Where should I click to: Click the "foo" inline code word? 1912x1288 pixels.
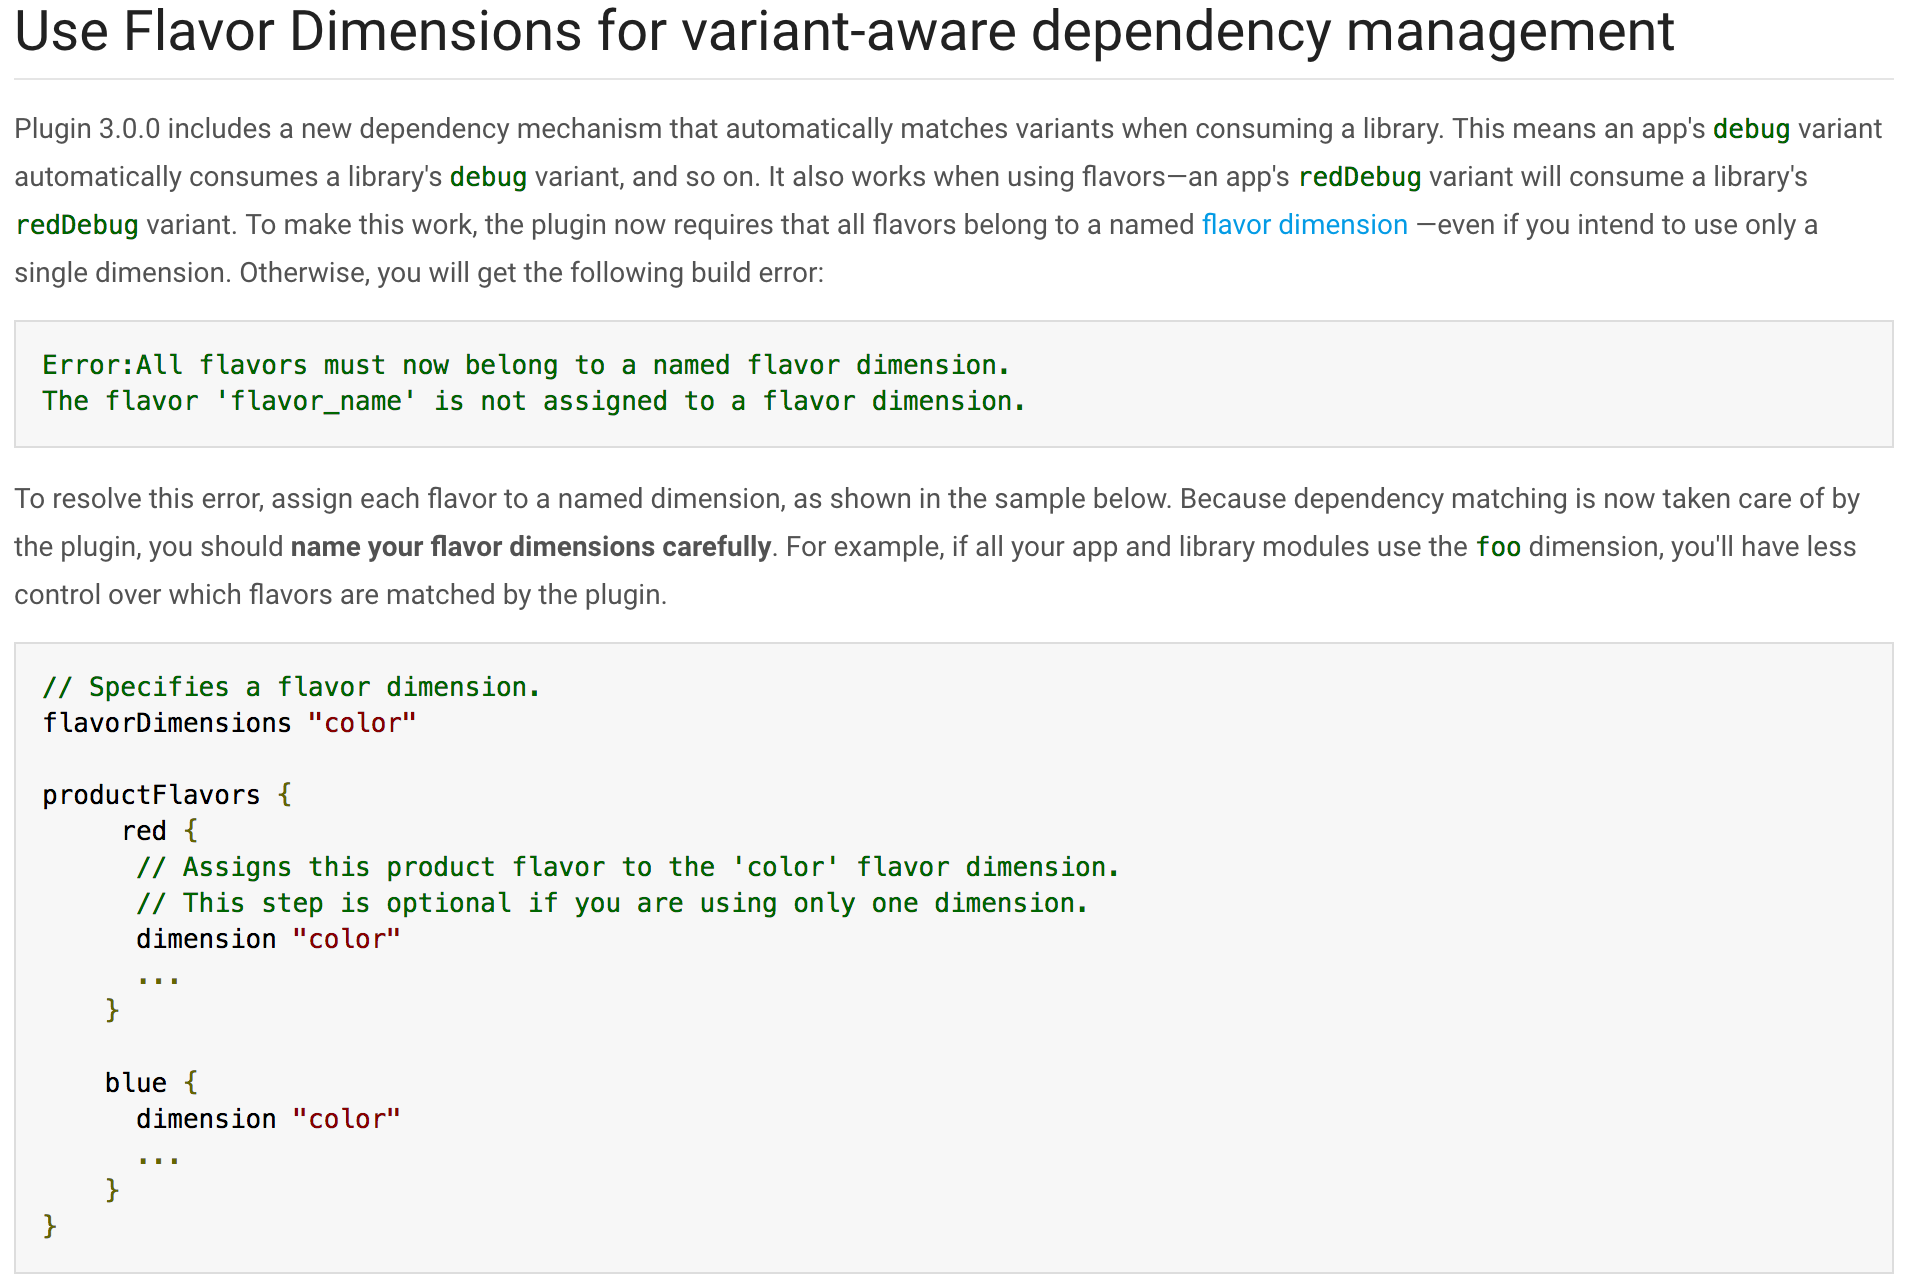(1497, 547)
